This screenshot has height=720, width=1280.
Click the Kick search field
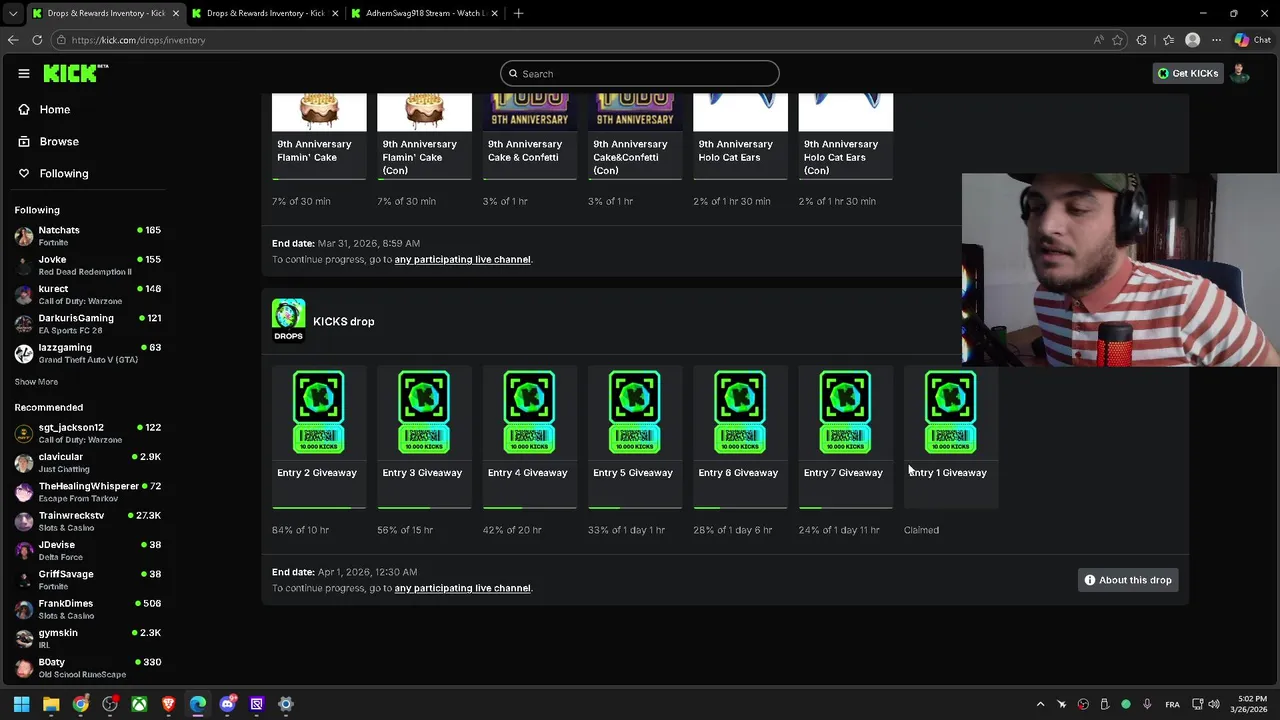(640, 73)
